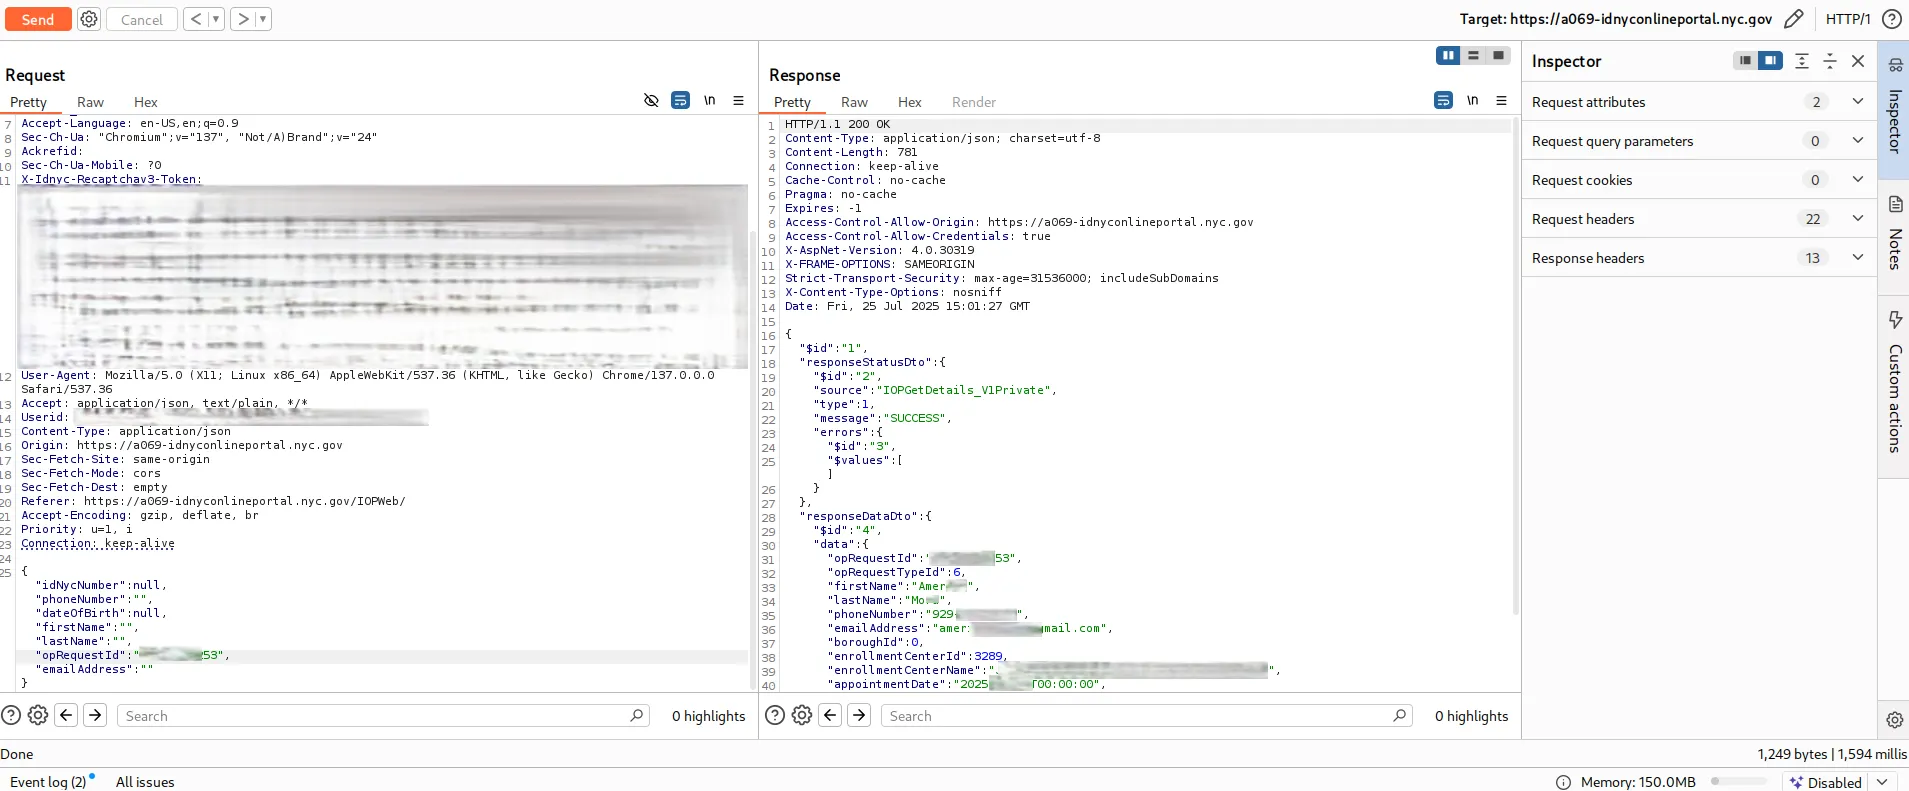Image resolution: width=1909 pixels, height=791 pixels.
Task: Click the HTTP/1 protocol label
Action: [1847, 19]
